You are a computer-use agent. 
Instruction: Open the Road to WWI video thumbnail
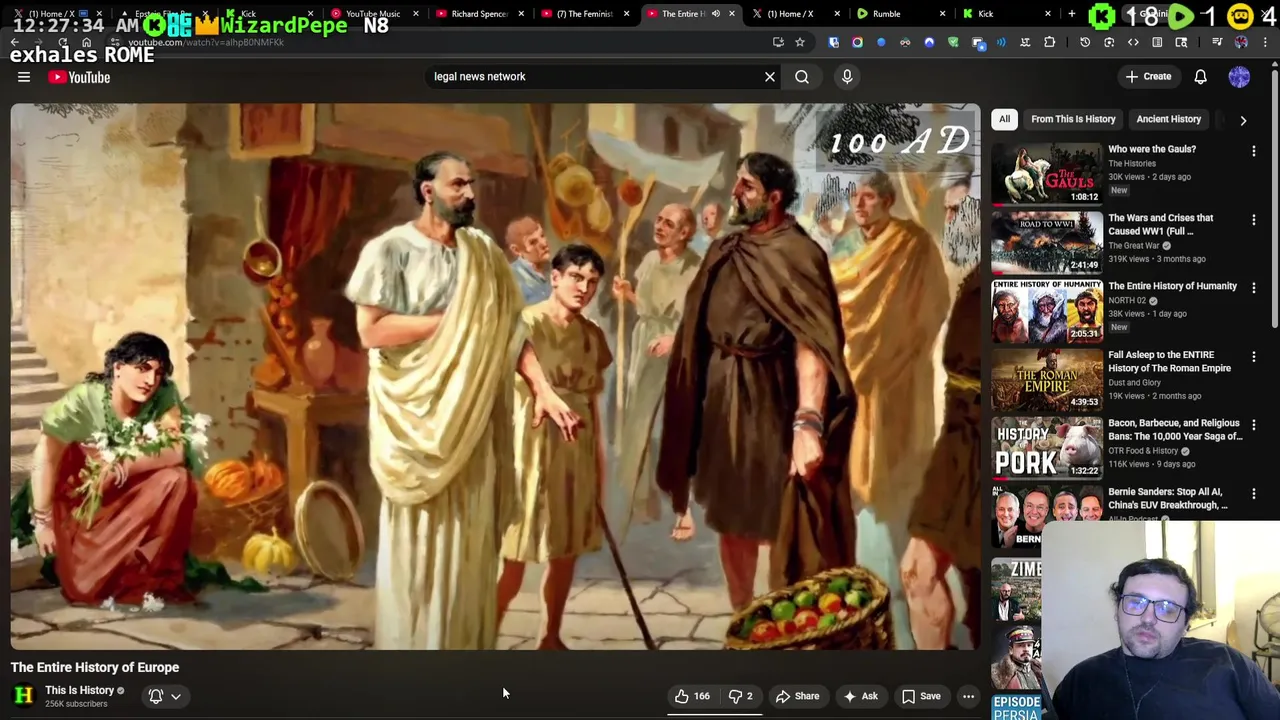pyautogui.click(x=1046, y=242)
